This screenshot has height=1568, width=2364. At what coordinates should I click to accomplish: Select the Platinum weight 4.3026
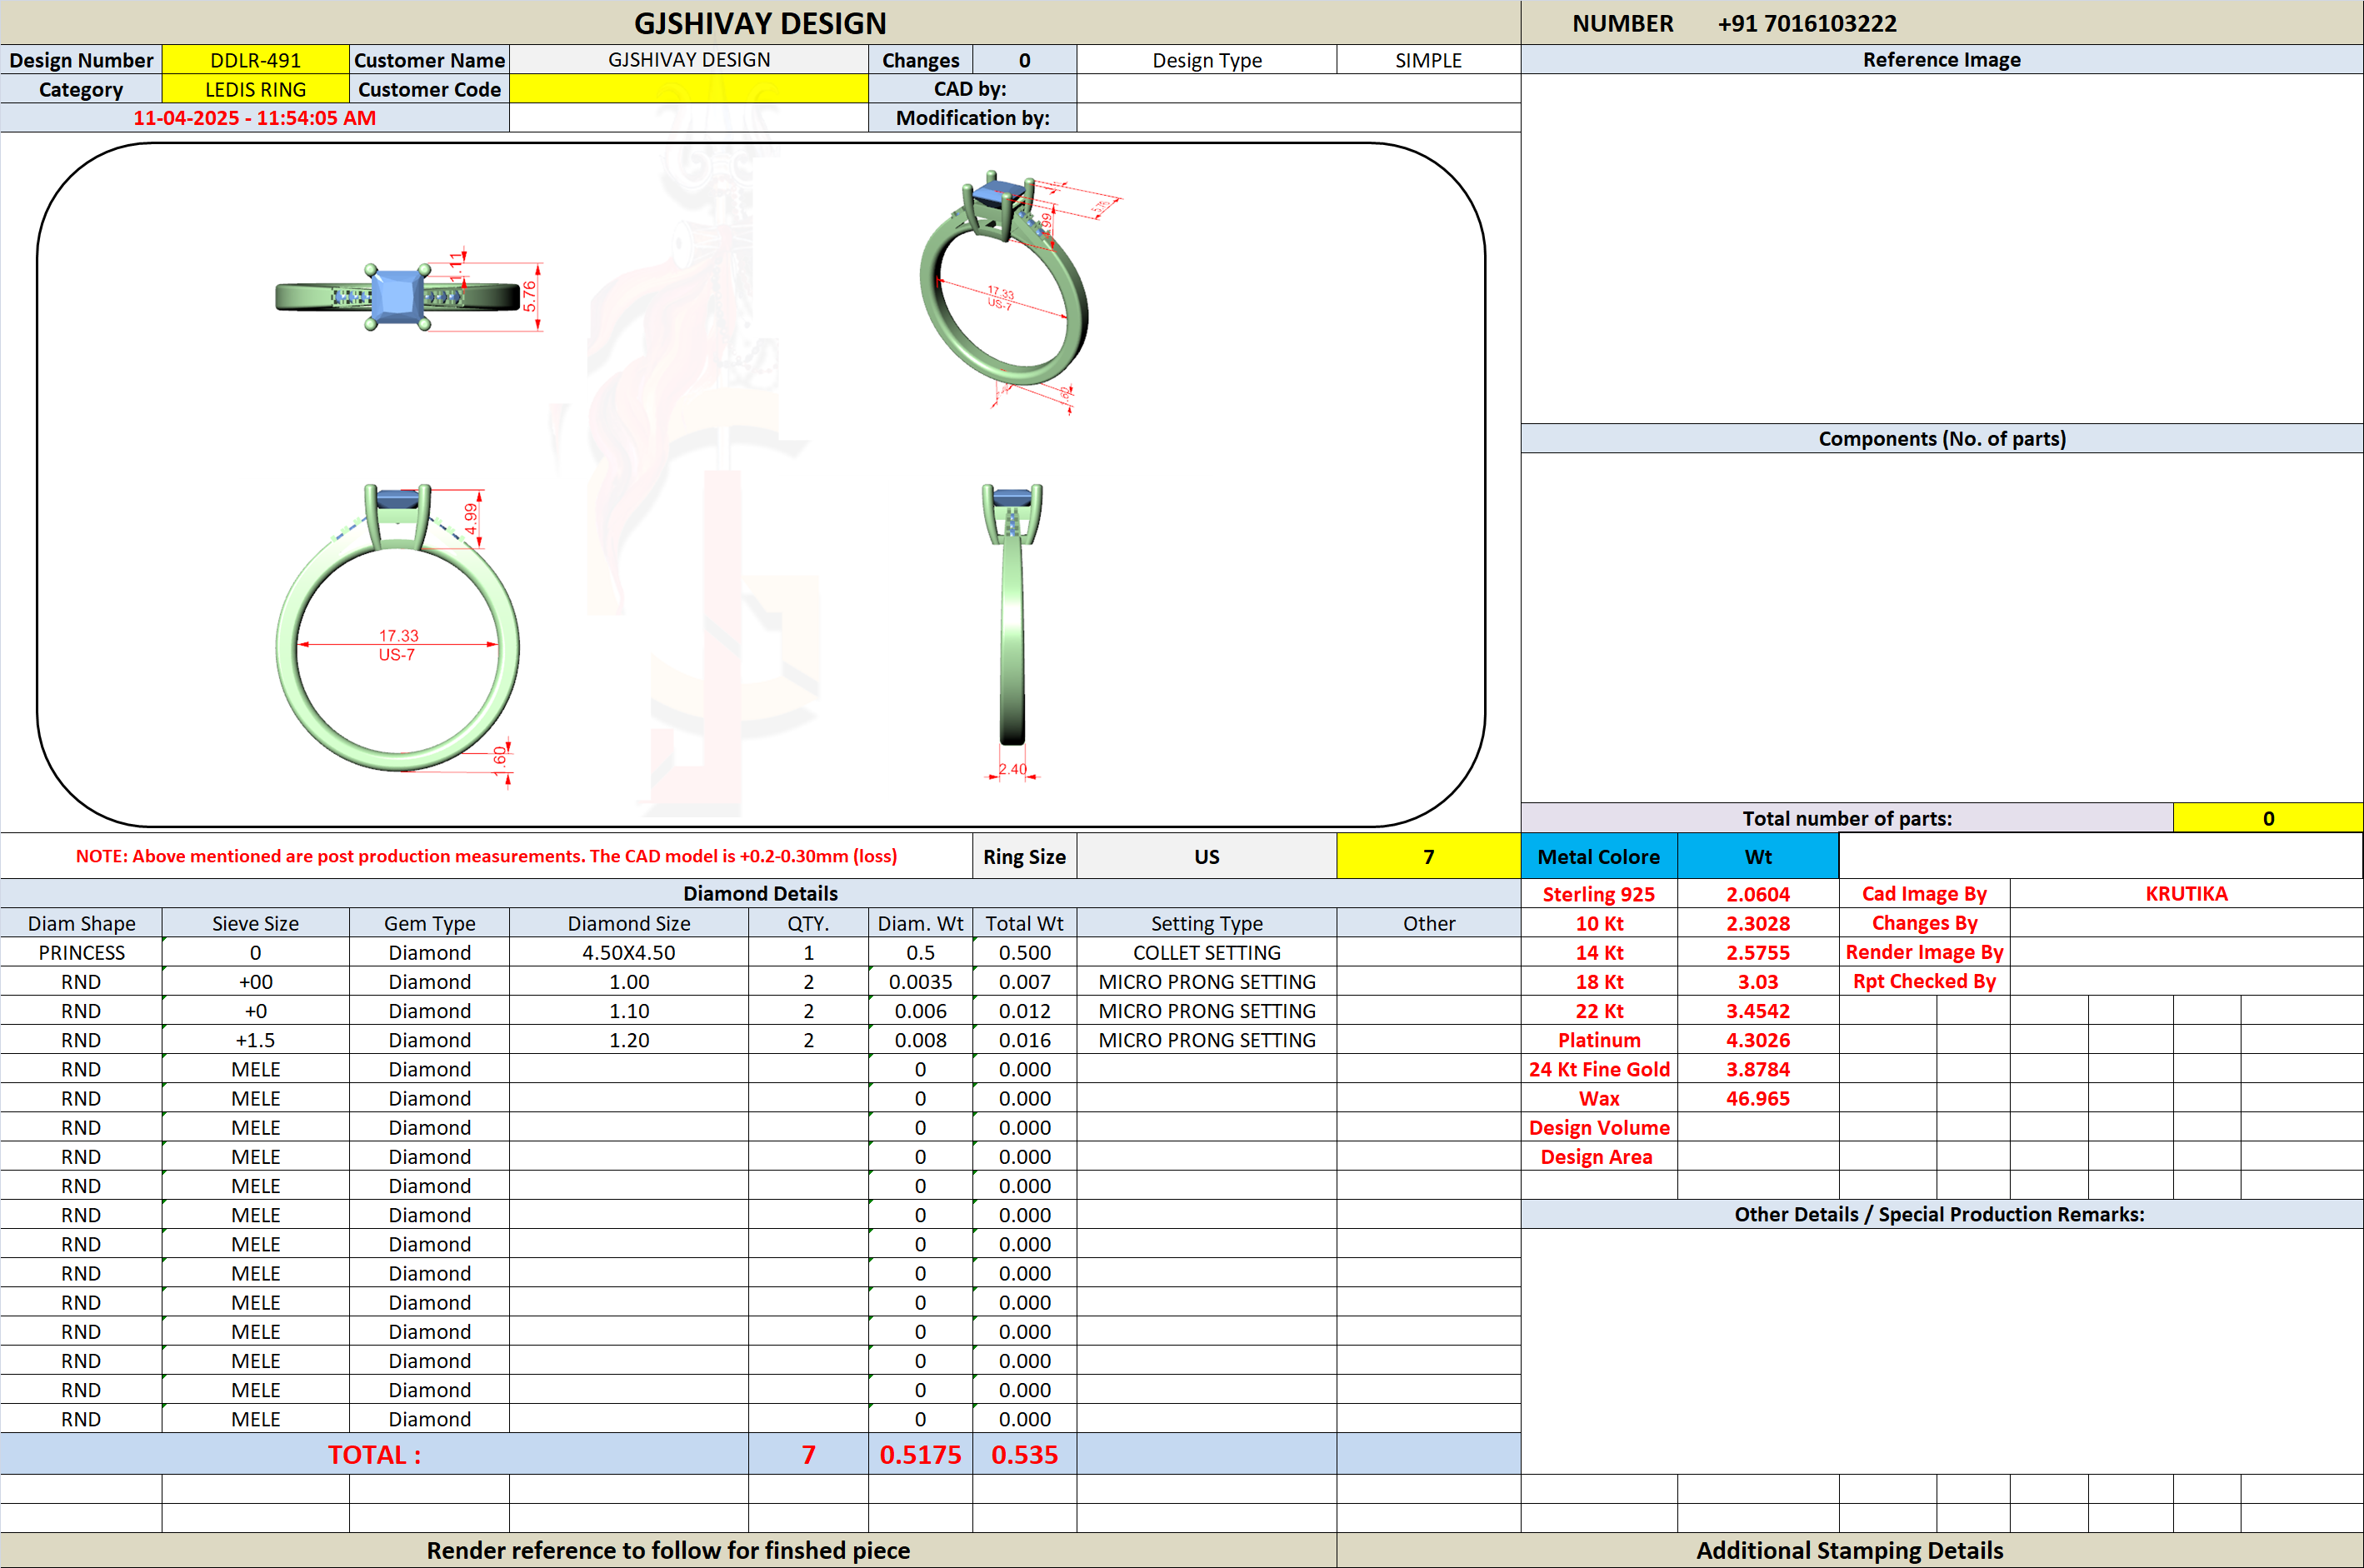(x=1758, y=1040)
